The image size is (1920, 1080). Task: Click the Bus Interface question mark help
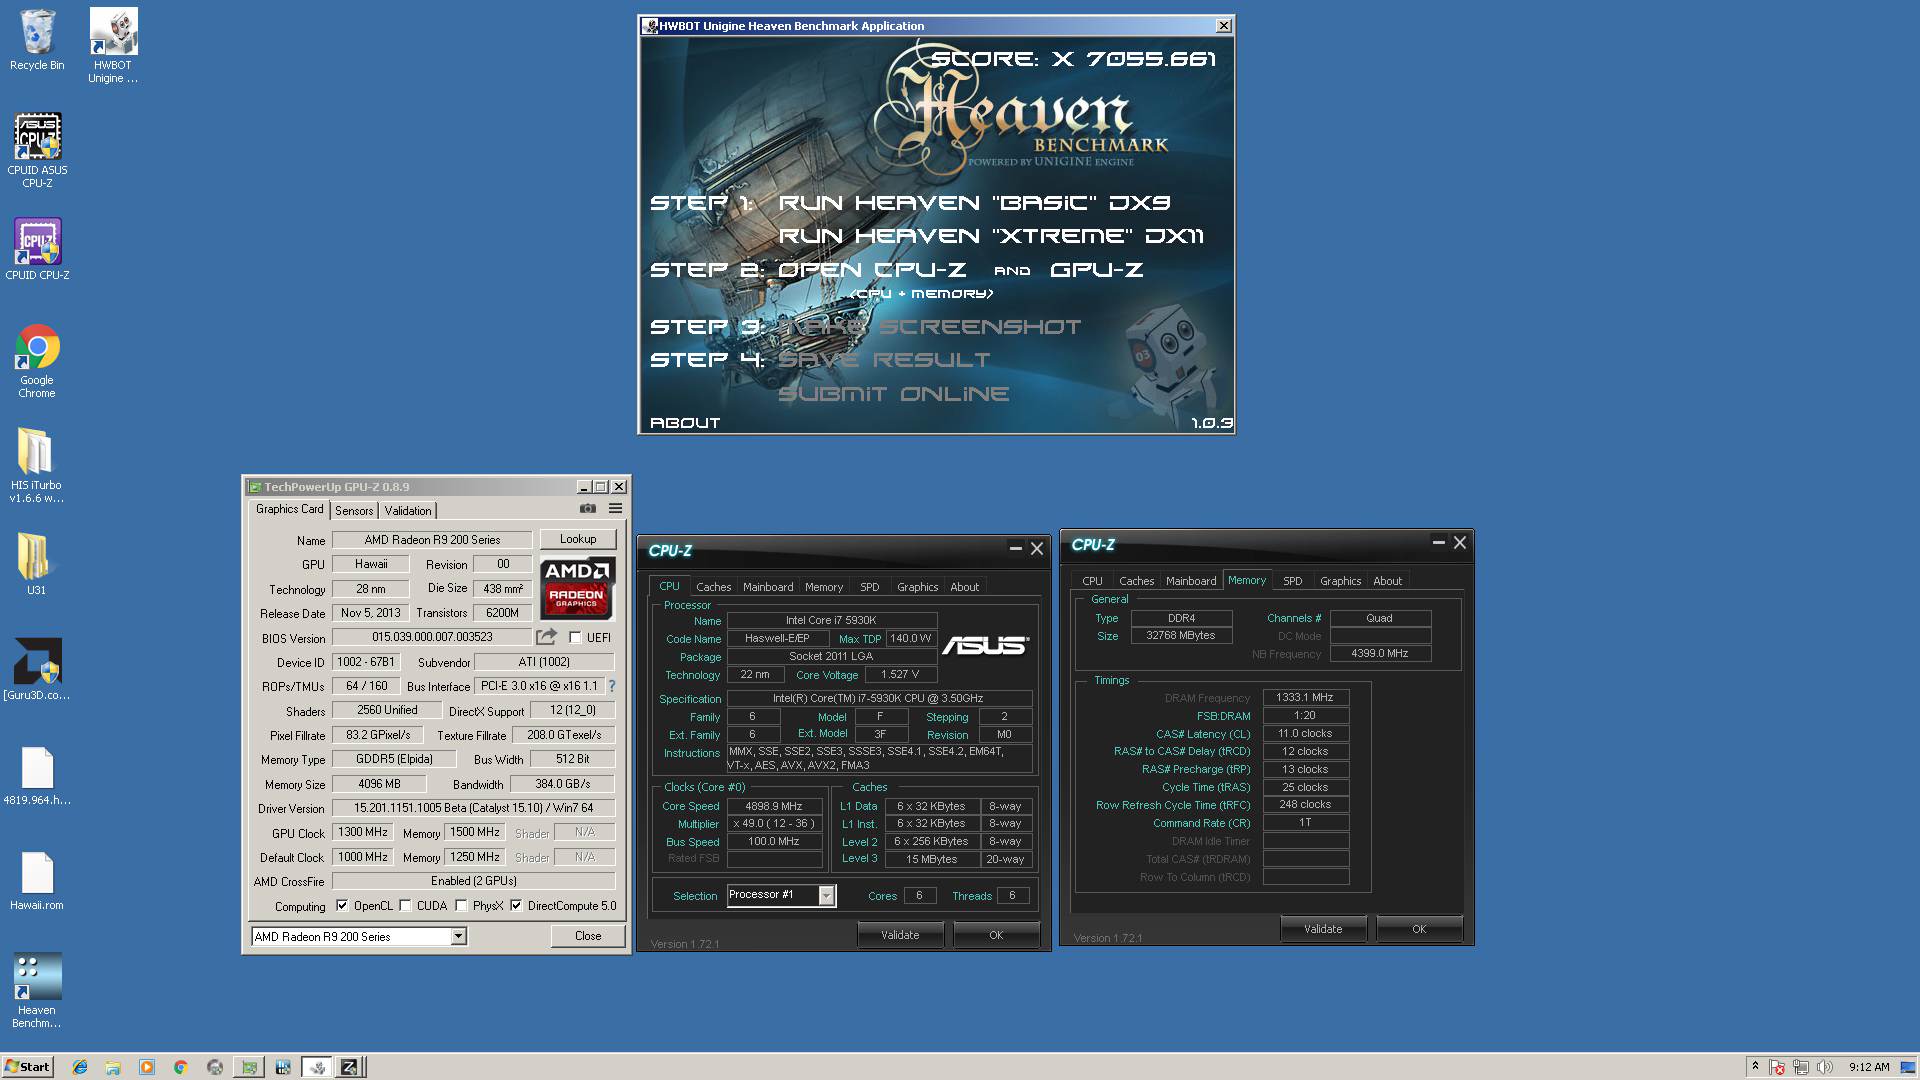(x=612, y=686)
